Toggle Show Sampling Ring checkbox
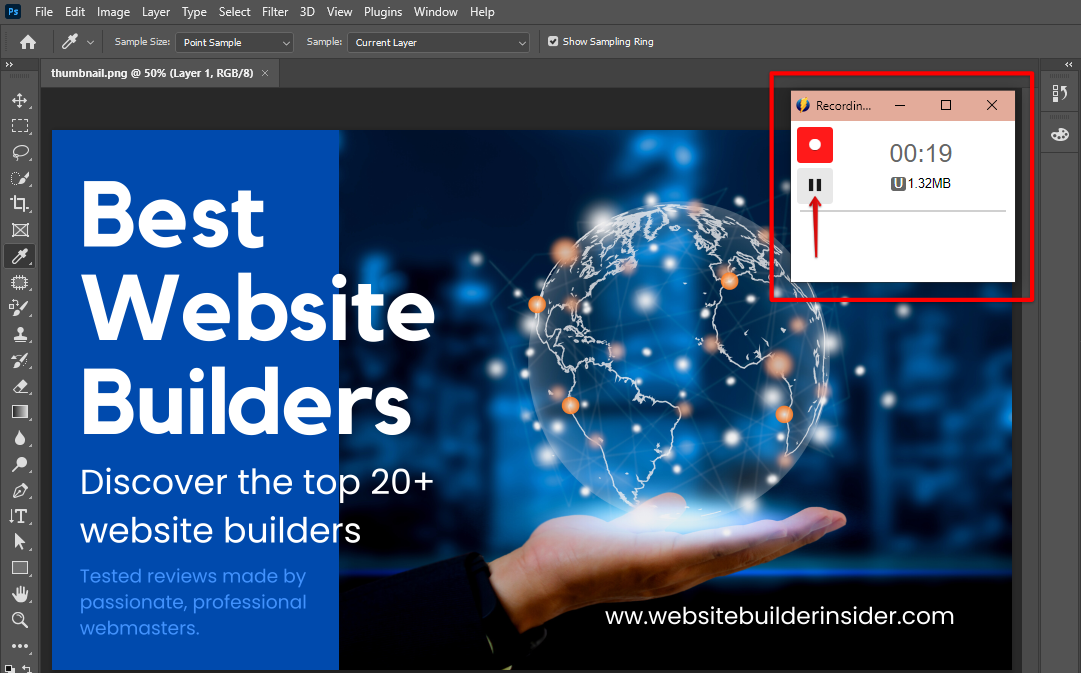The image size is (1081, 673). 553,41
